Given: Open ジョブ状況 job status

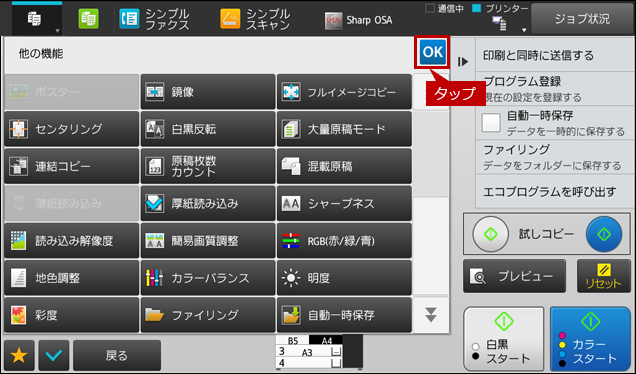Looking at the screenshot, I should pyautogui.click(x=582, y=19).
